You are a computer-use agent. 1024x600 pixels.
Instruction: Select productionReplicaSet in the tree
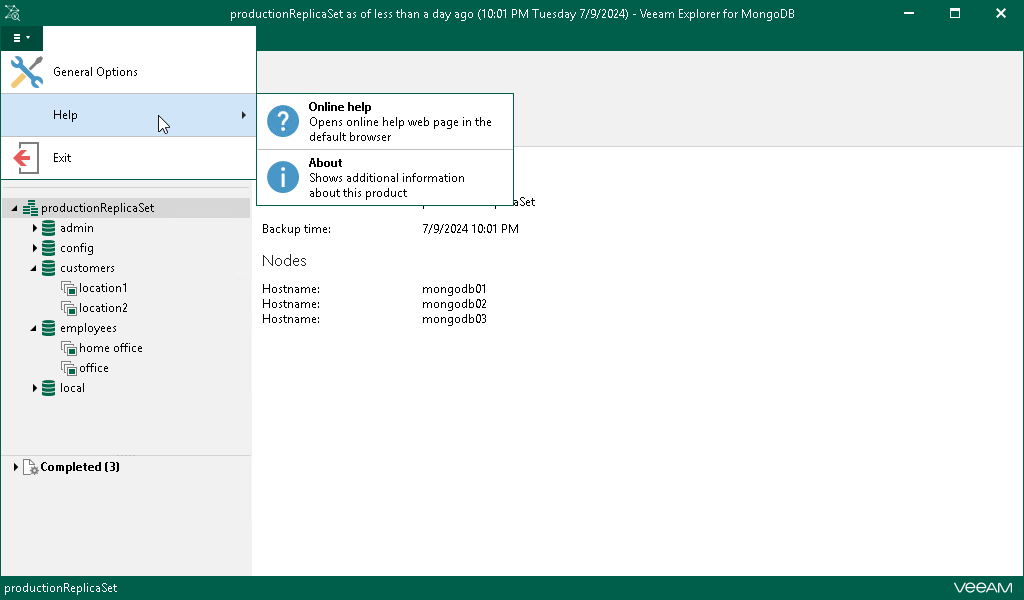click(x=97, y=208)
